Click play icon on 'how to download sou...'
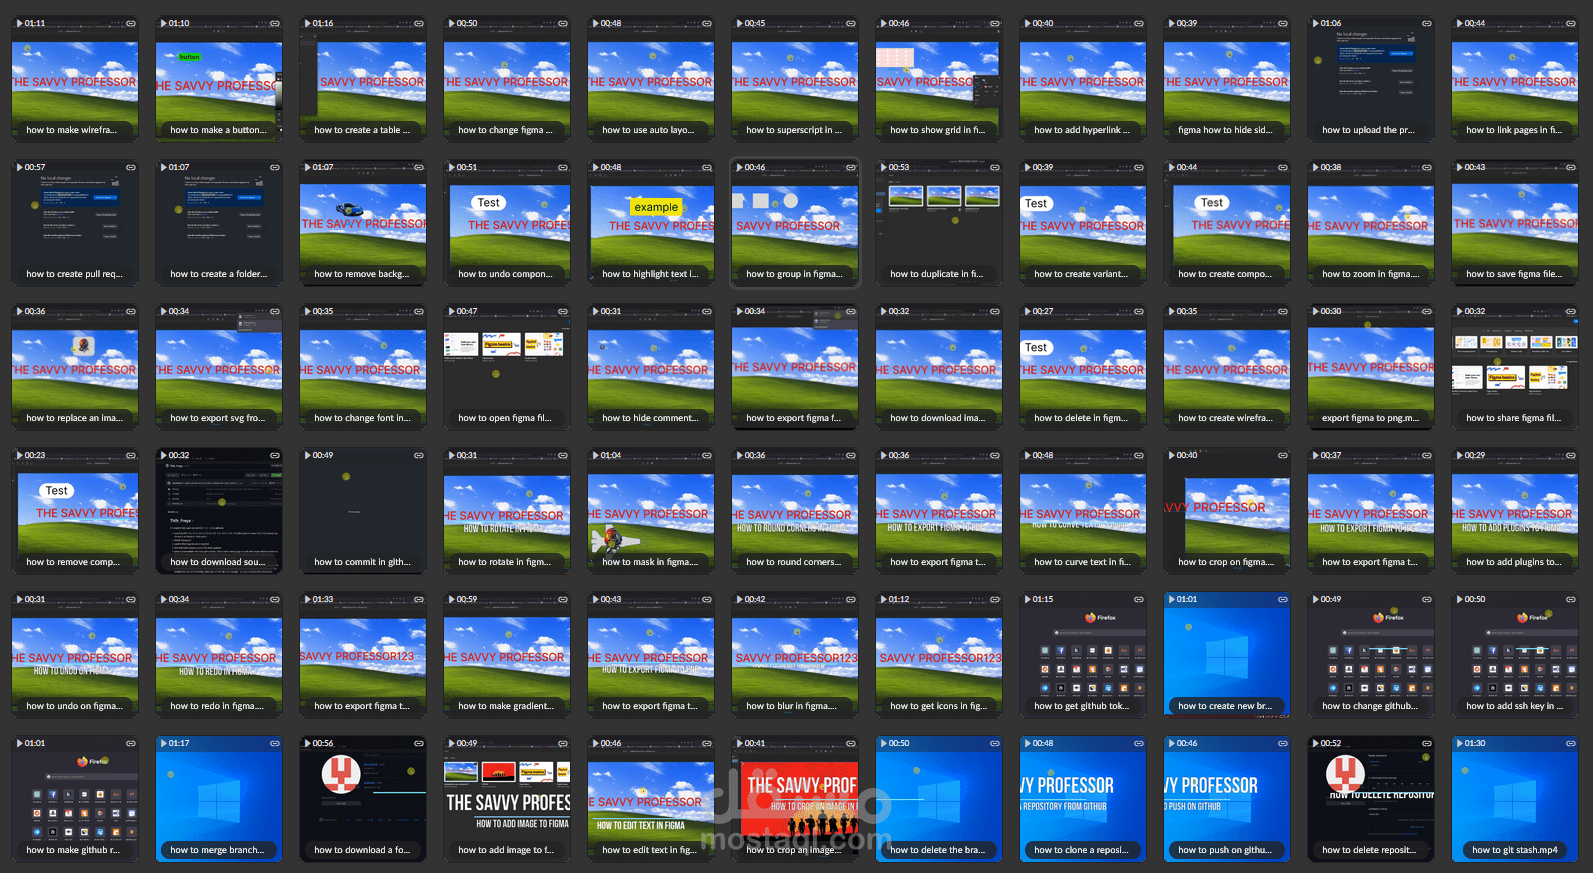Image resolution: width=1593 pixels, height=873 pixels. (164, 455)
